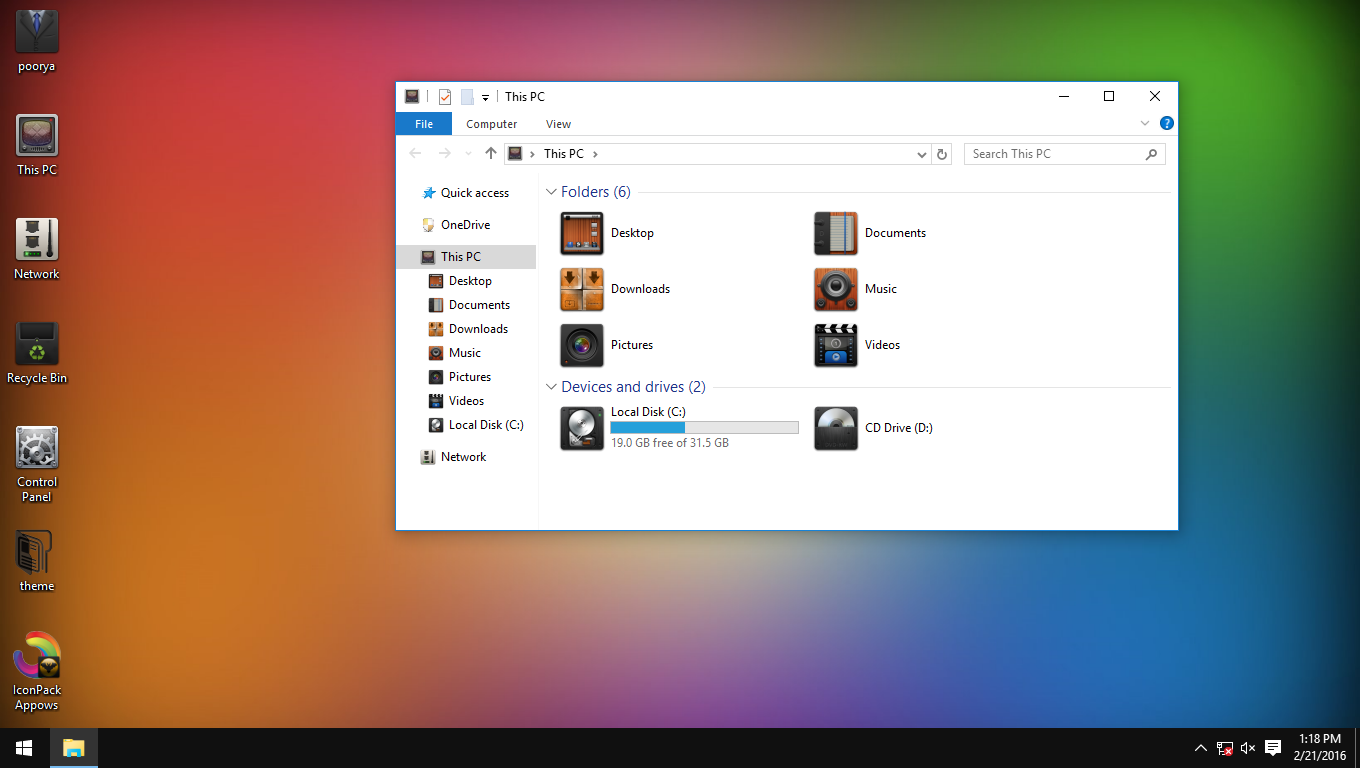Collapse the Folders (6) section
Screen dimensions: 1360x768
click(551, 191)
